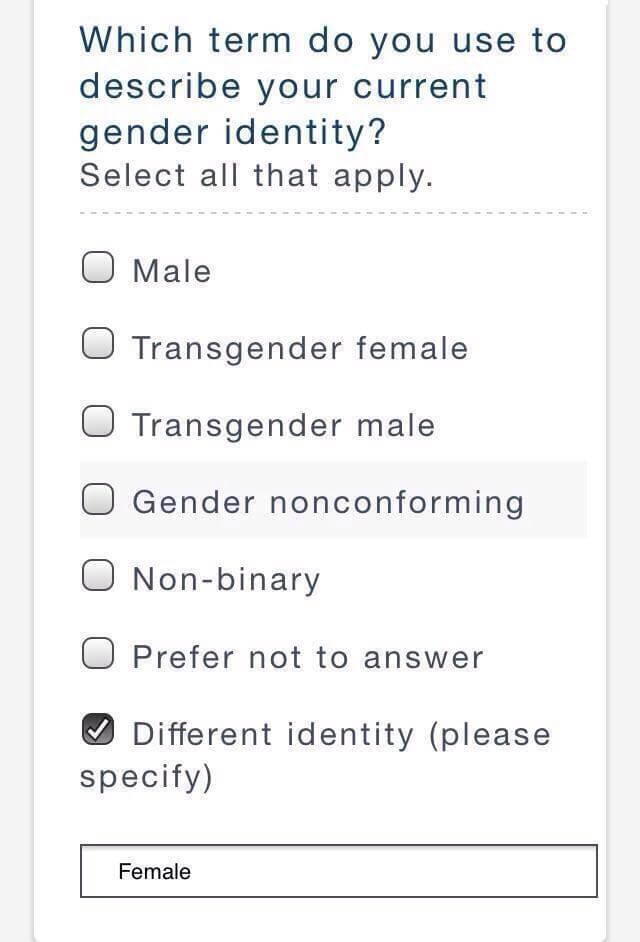Click the 'Select all that apply.' instruction
This screenshot has height=942, width=640.
[x=256, y=175]
